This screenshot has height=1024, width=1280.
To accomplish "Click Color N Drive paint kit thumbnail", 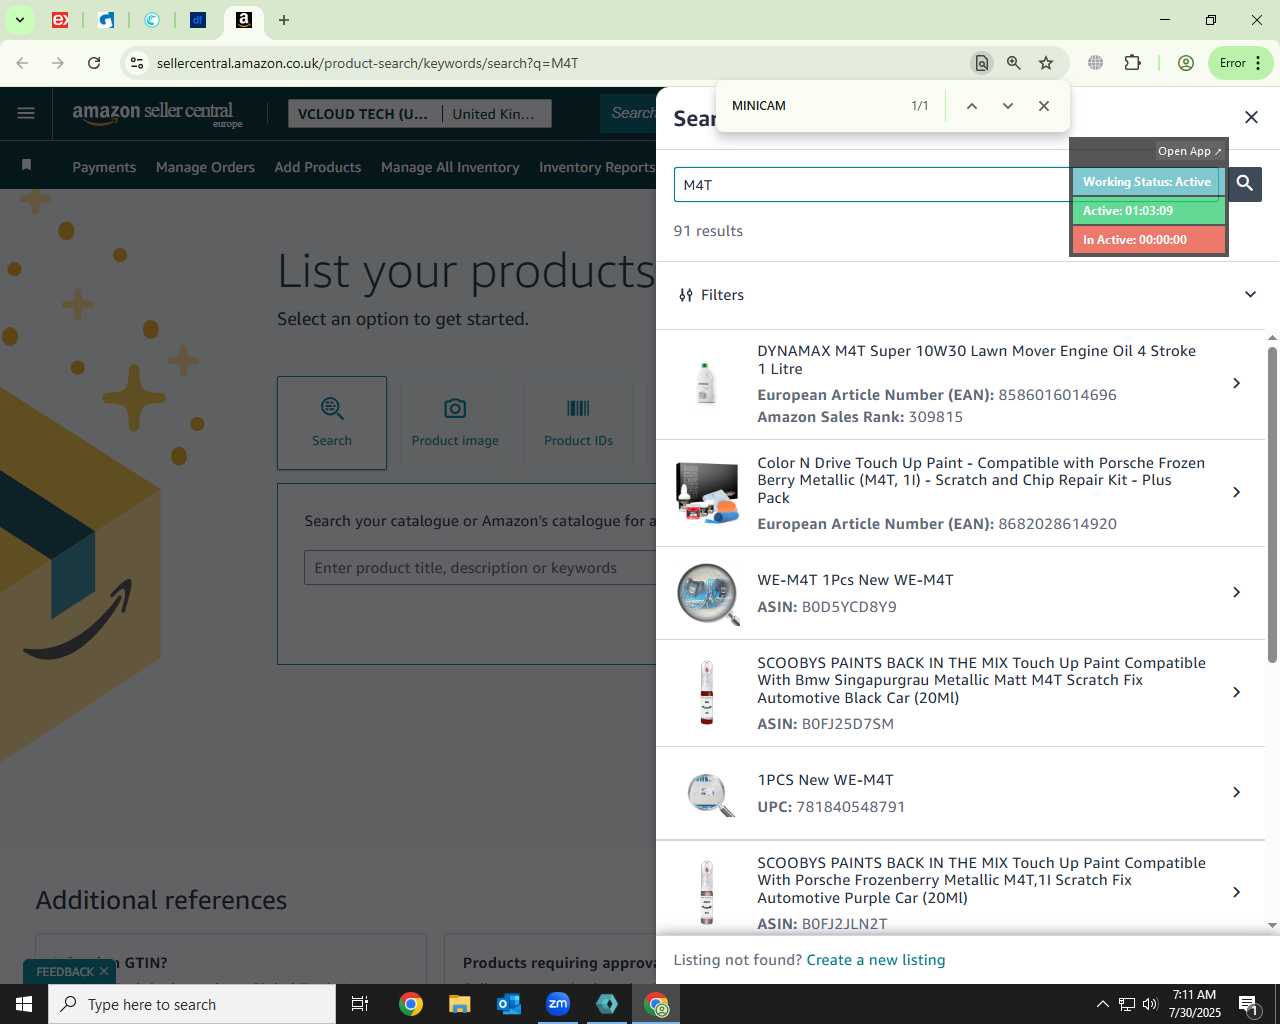I will click(x=707, y=492).
